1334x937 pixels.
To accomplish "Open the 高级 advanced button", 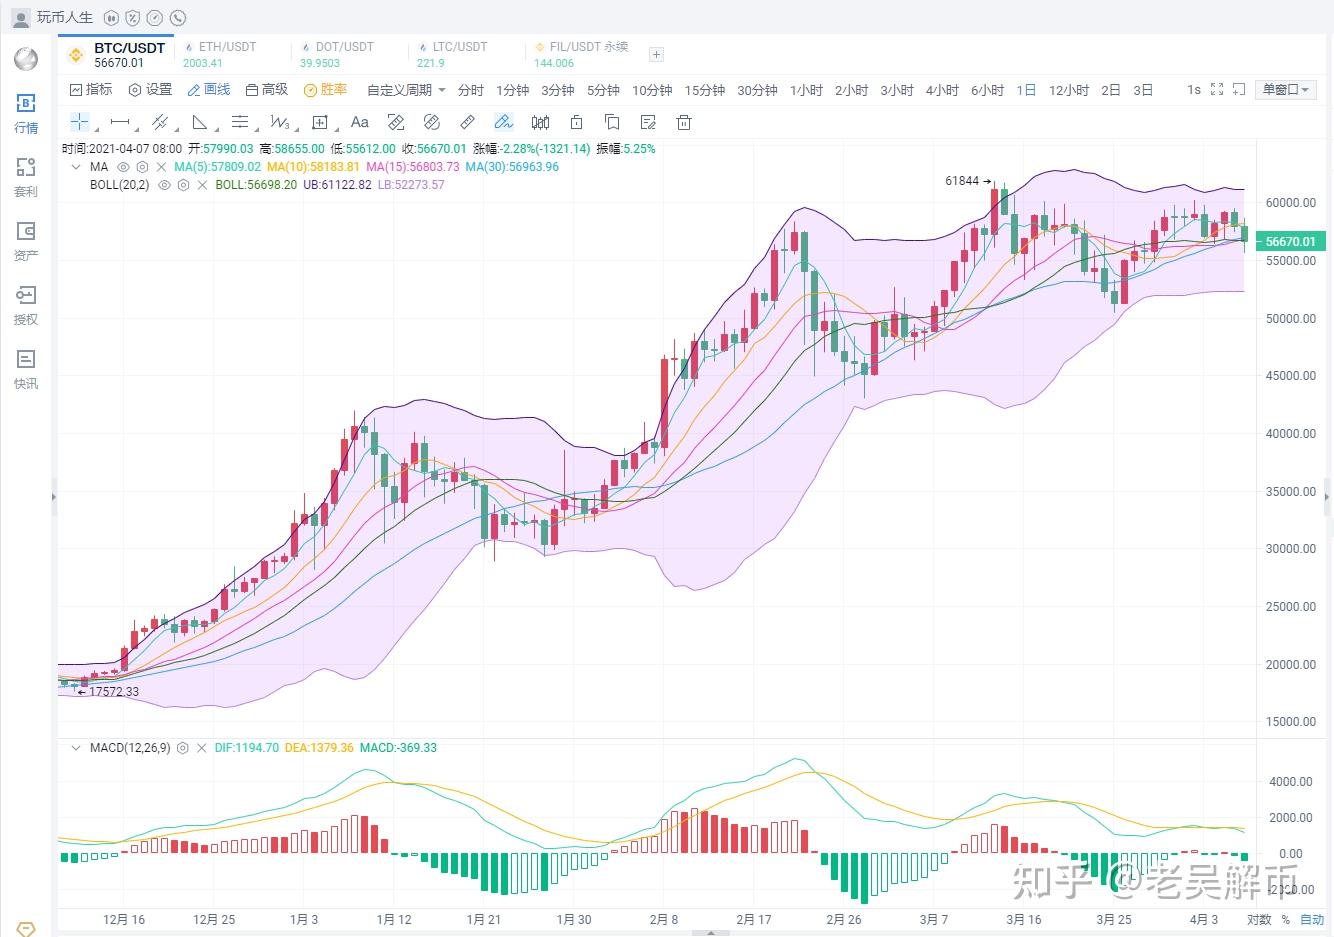I will click(x=267, y=90).
